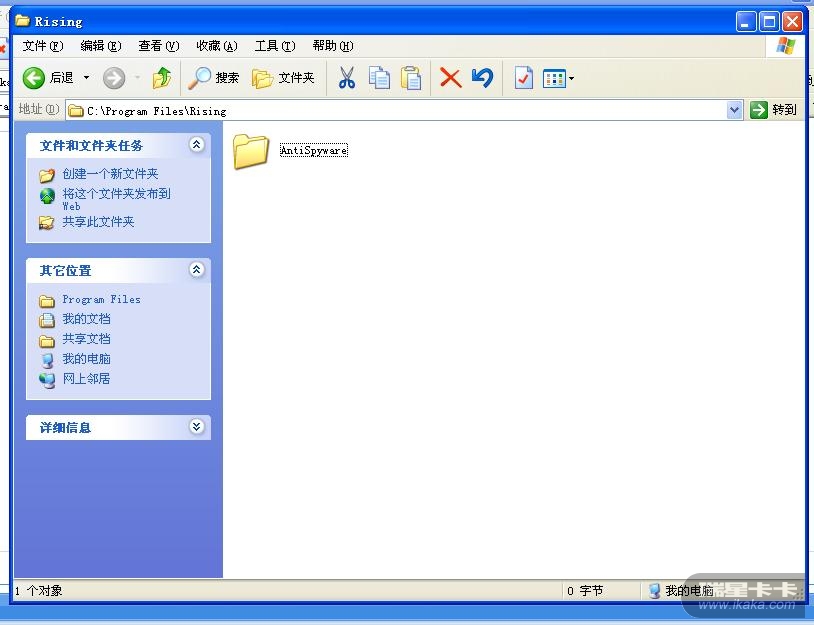Viewport: 814px width, 625px height.
Task: Click the My Documents sidebar icon
Action: point(47,320)
